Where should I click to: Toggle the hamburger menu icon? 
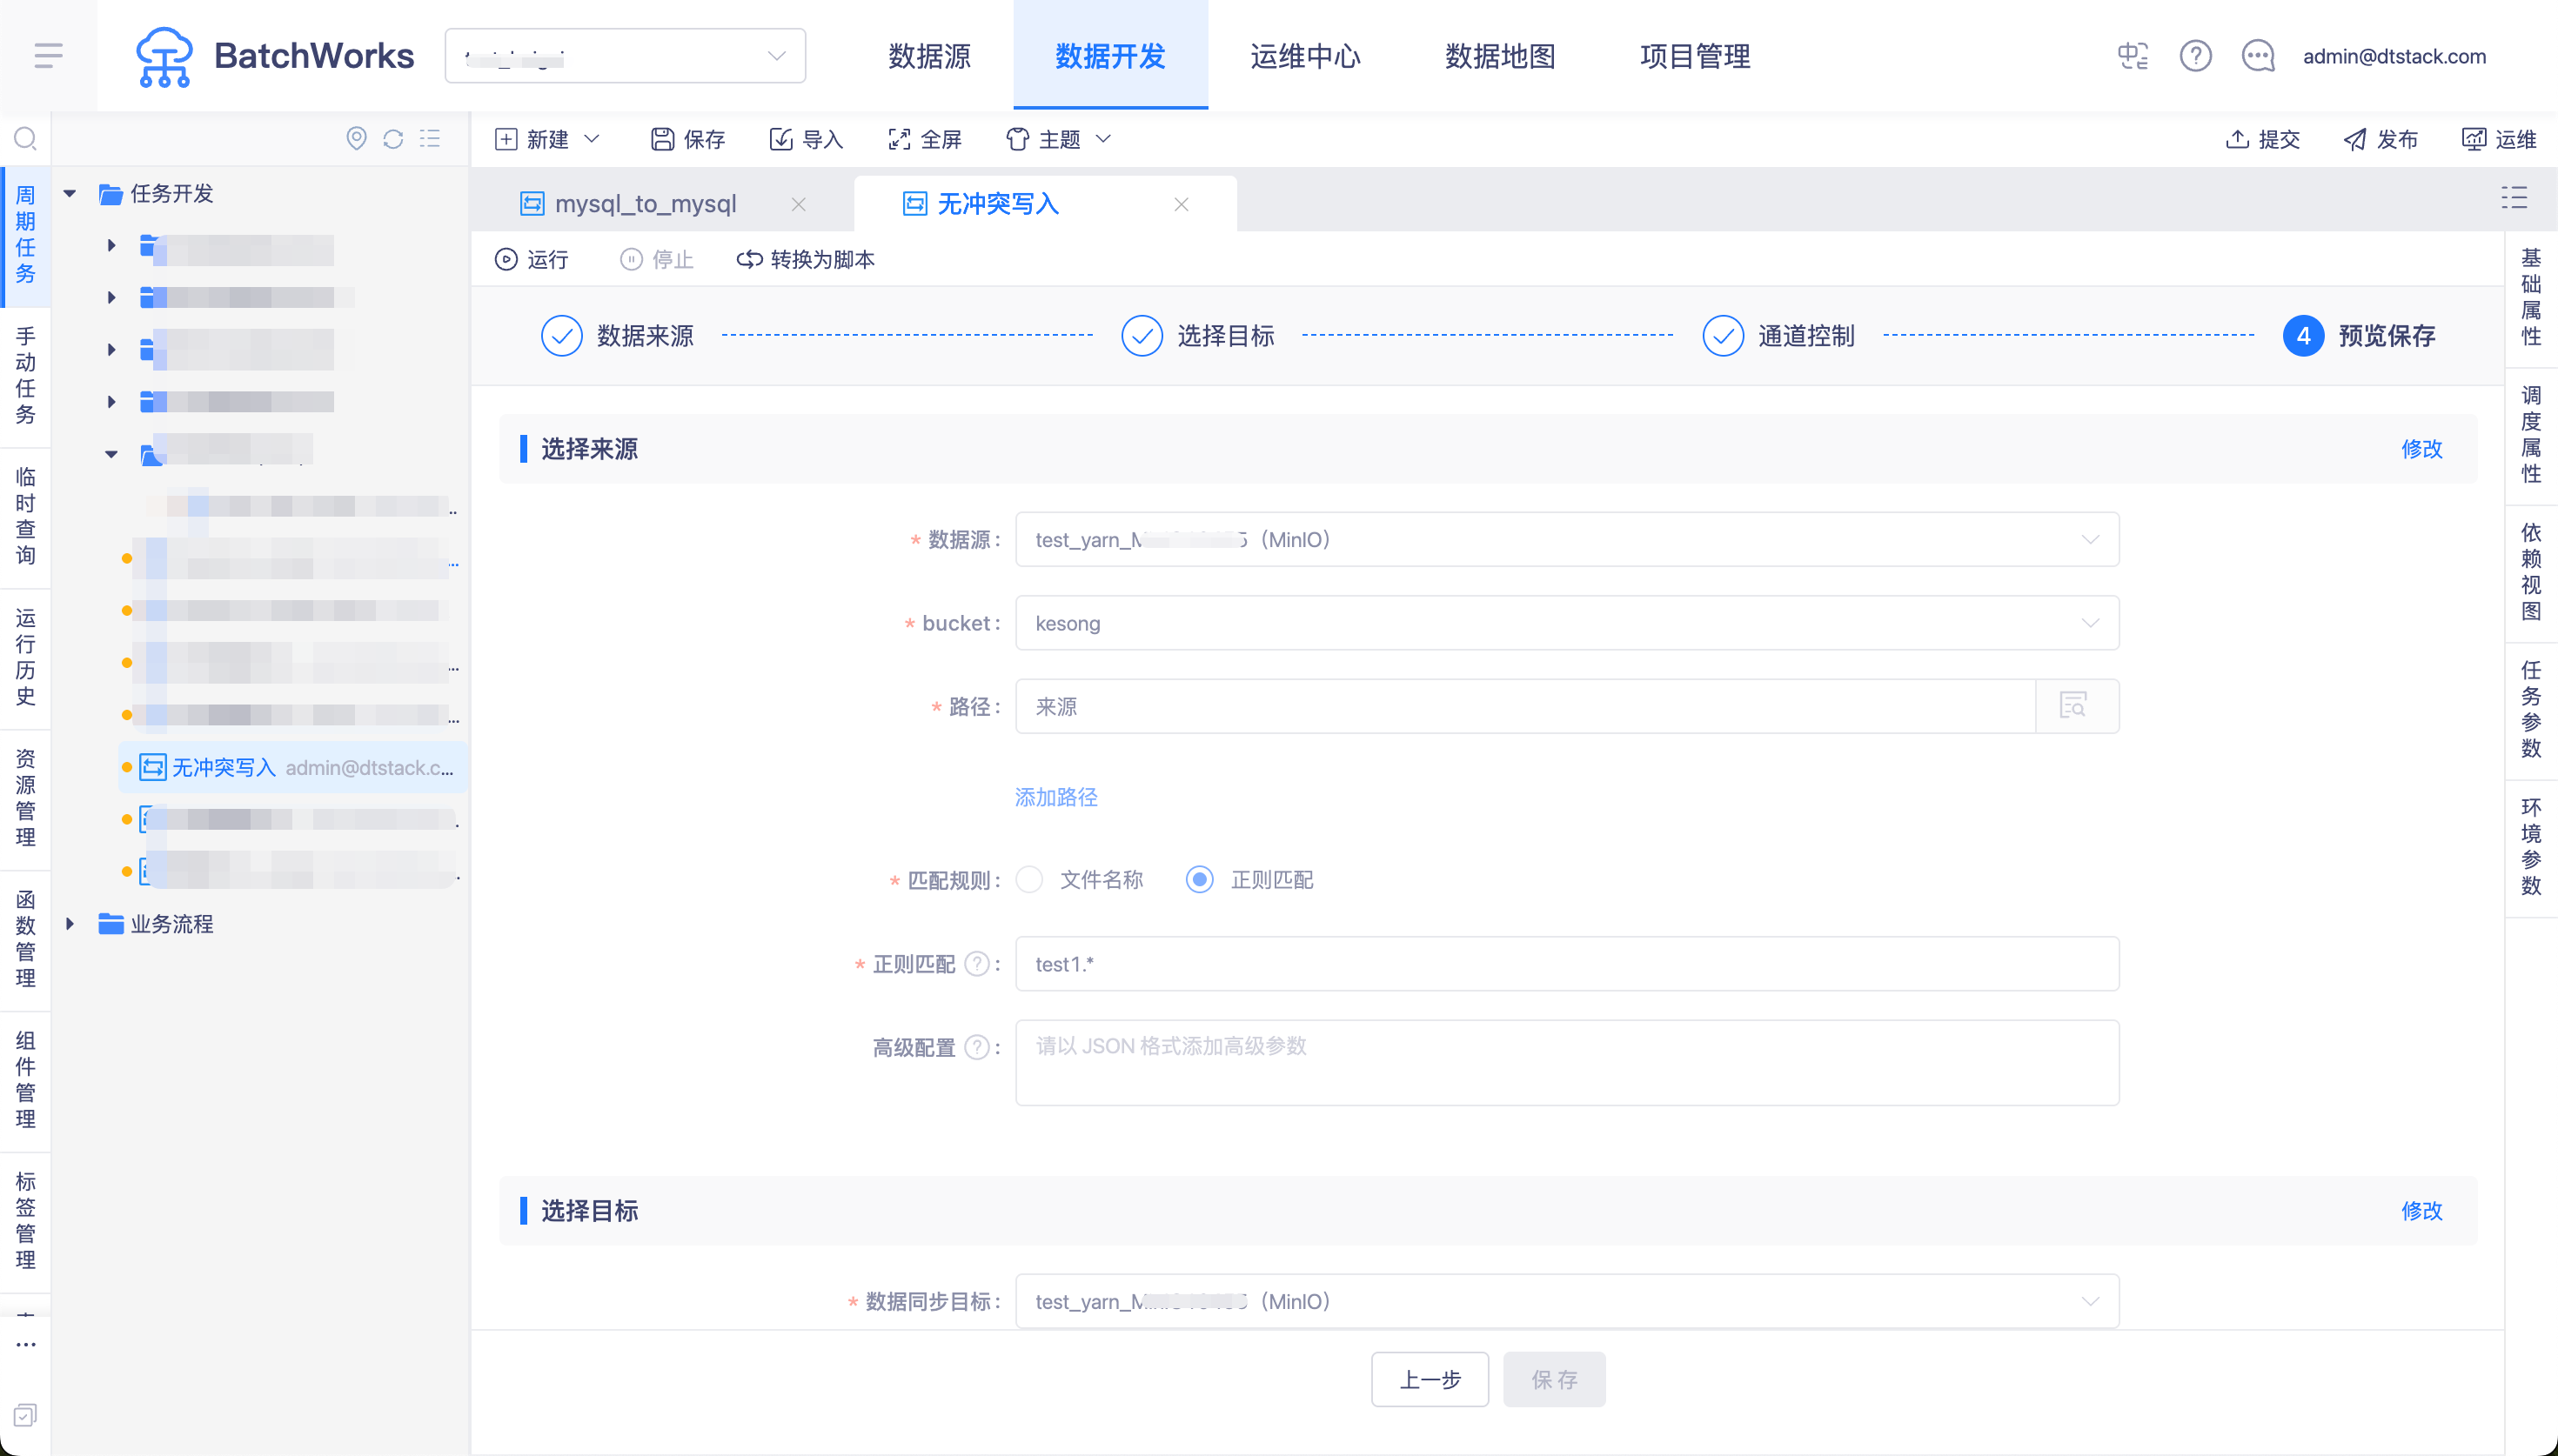(48, 56)
